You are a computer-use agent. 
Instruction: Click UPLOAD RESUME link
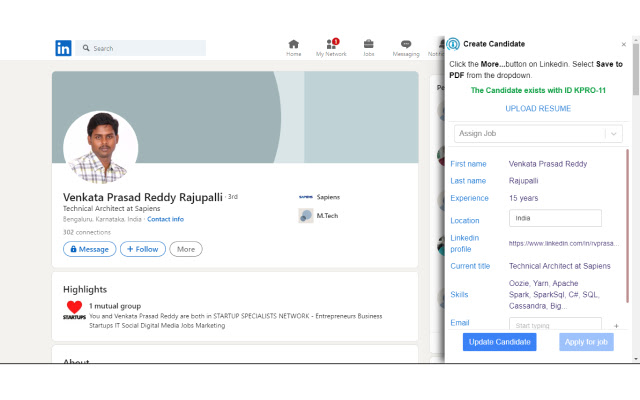pos(538,109)
